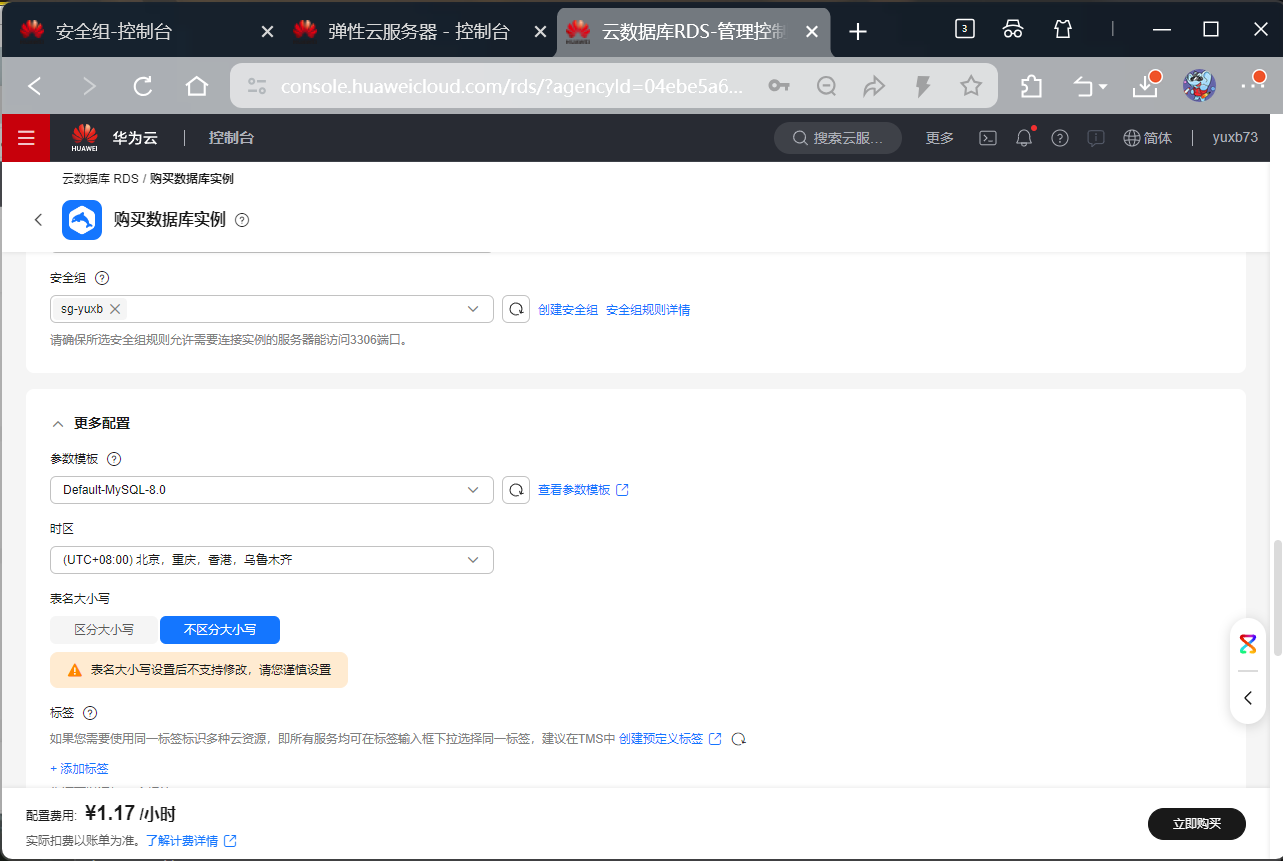Close the 安全组-控制台 tab
1283x861 pixels.
coord(267,32)
